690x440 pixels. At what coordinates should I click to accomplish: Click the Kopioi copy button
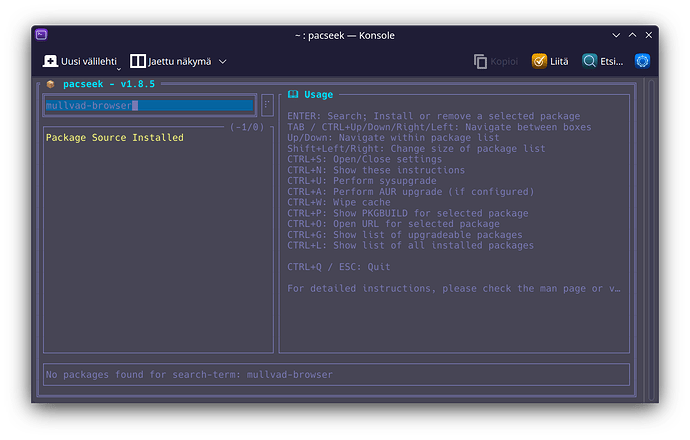coord(496,62)
